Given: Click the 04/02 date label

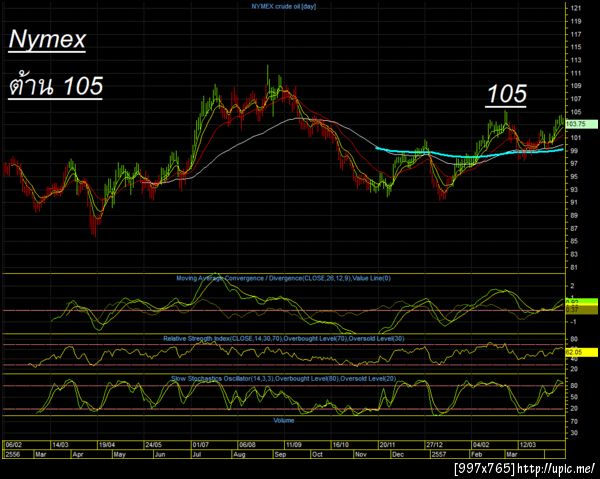Looking at the screenshot, I should click(481, 445).
